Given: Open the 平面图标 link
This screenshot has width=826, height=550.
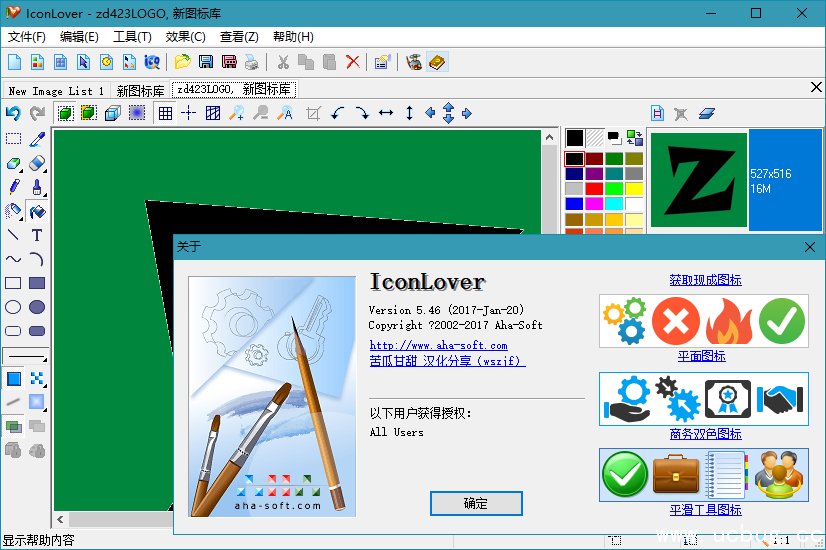Looking at the screenshot, I should pos(701,356).
